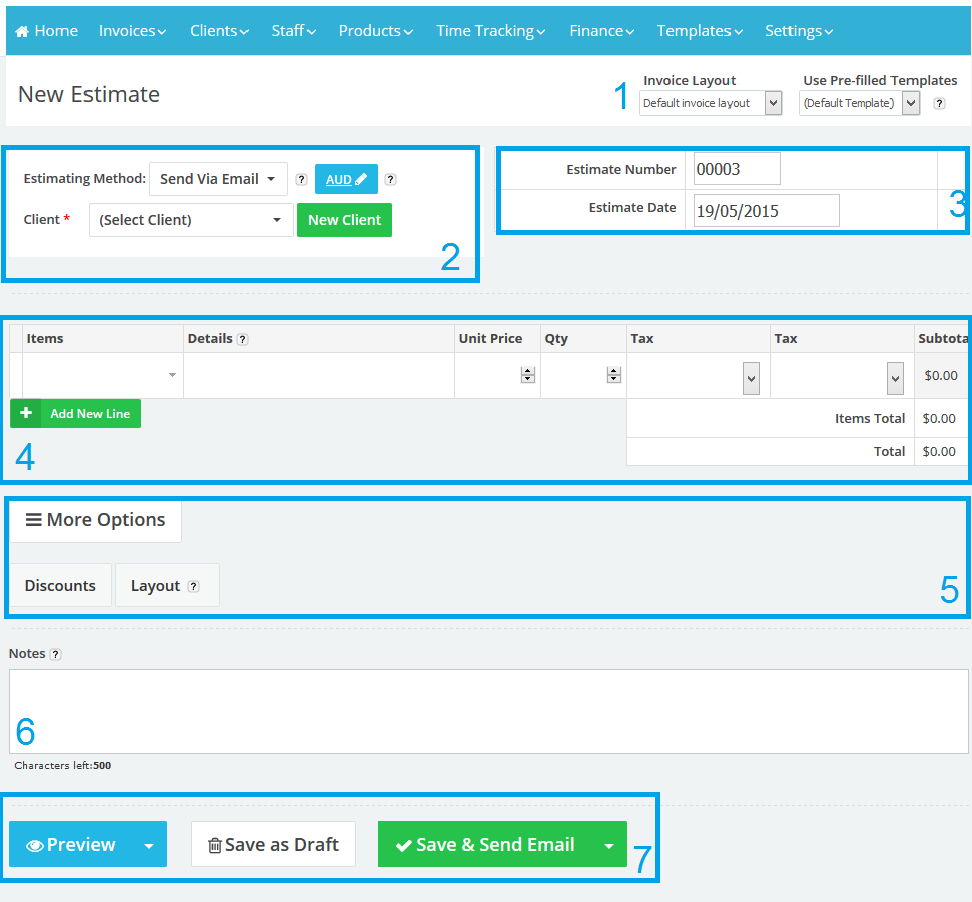Open the Invoice Layout dropdown
This screenshot has height=902, width=972.
710,103
